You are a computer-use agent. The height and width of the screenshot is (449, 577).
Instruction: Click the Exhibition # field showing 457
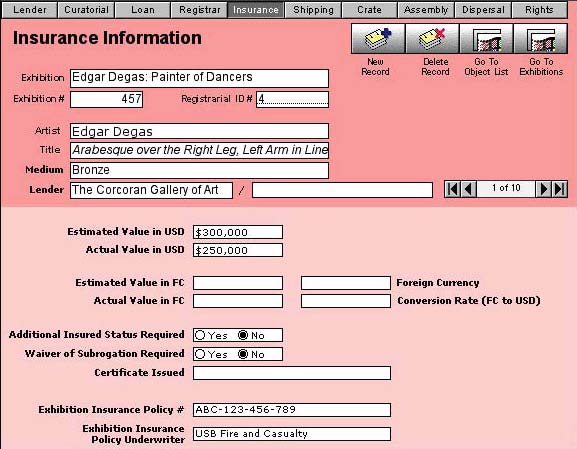click(x=106, y=99)
